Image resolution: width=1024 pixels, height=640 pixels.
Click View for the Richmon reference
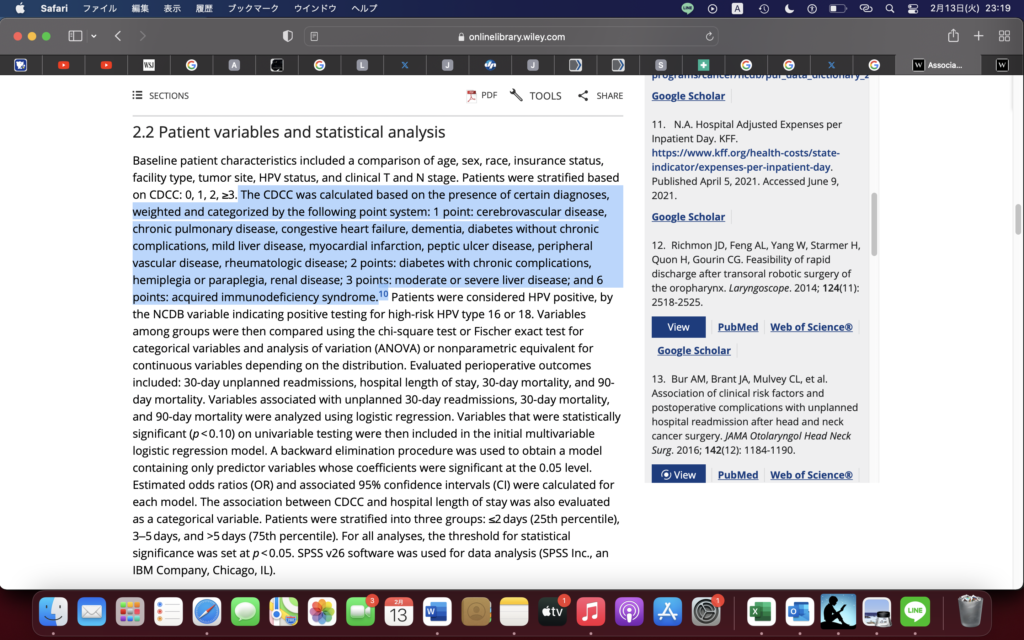[x=678, y=326]
